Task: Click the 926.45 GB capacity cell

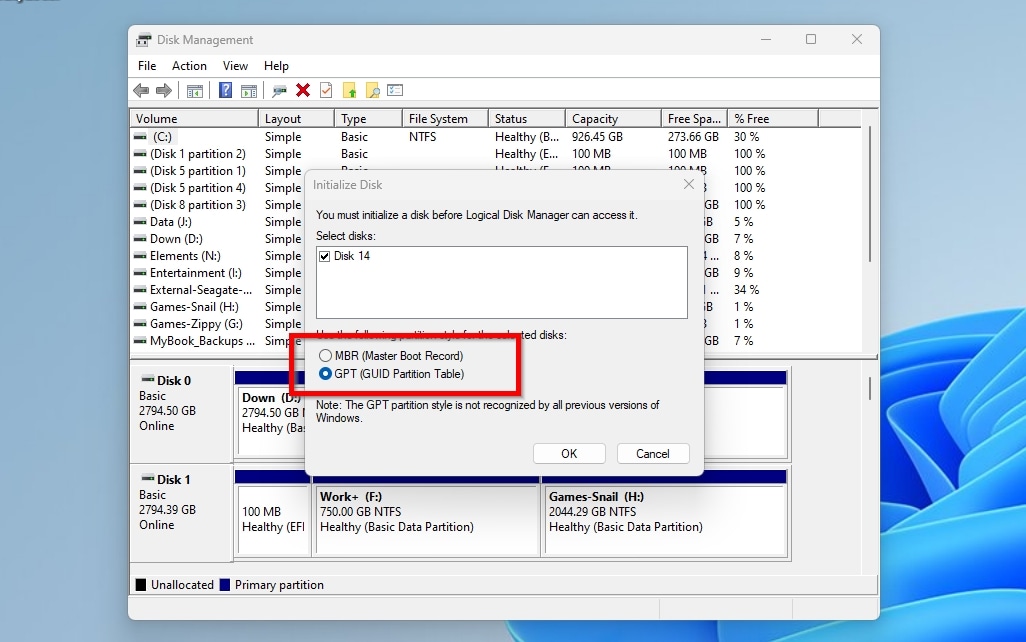Action: (597, 137)
